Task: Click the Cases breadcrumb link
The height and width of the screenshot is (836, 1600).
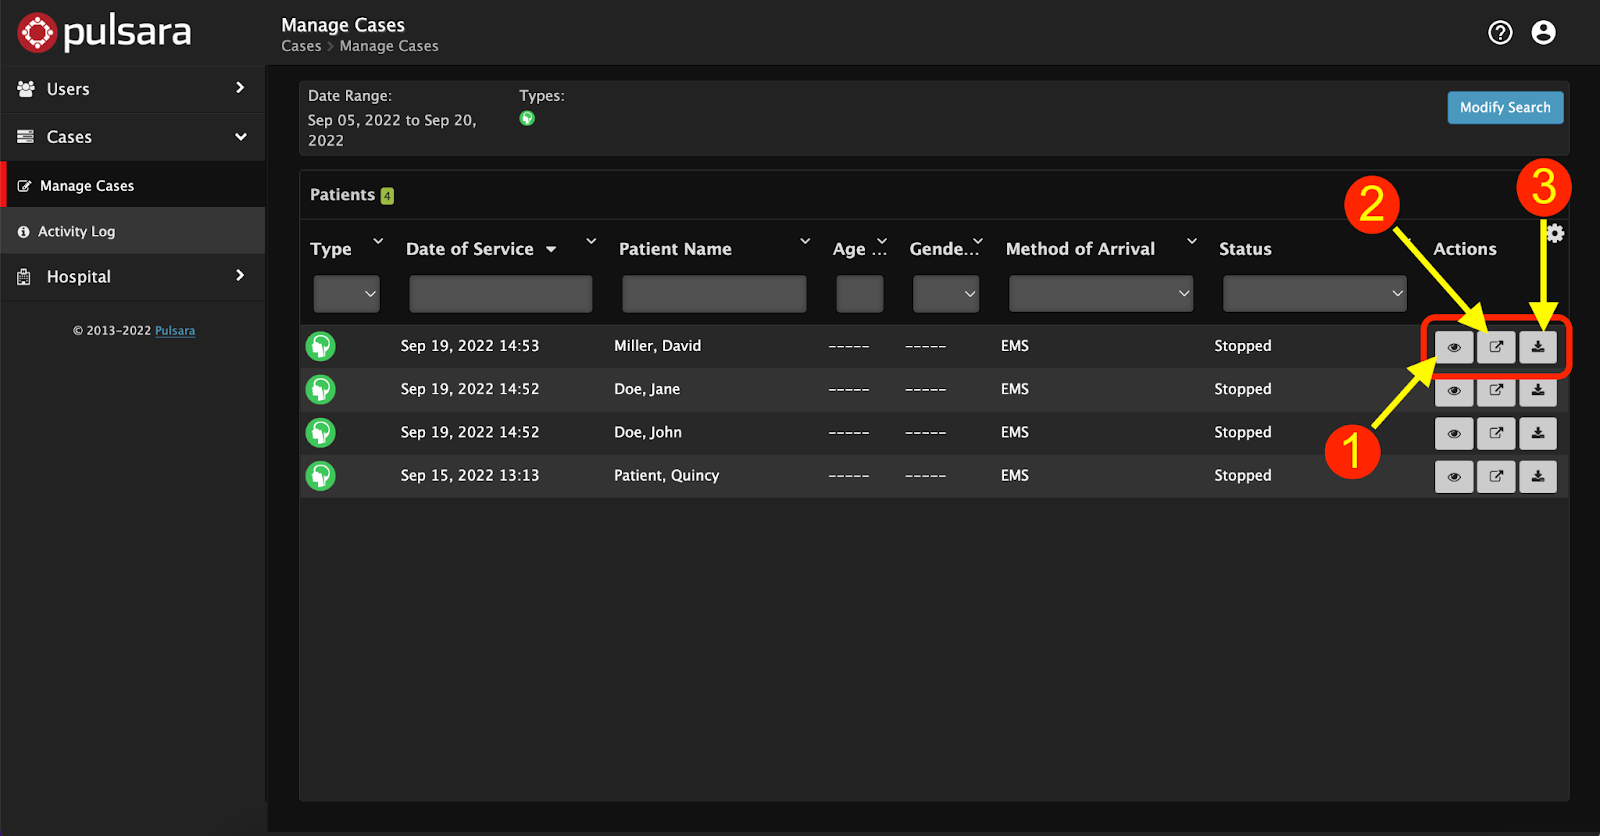Action: 301,46
